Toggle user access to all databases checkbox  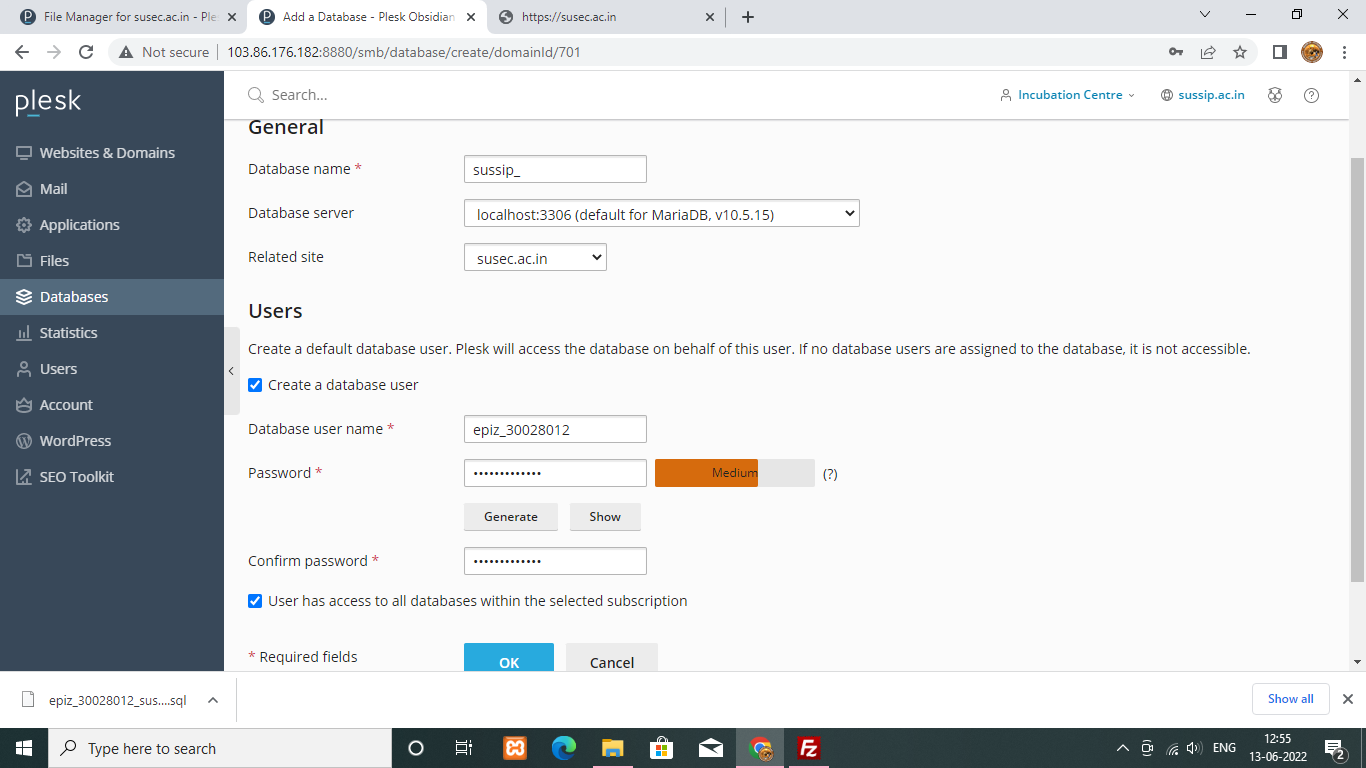[x=255, y=601]
